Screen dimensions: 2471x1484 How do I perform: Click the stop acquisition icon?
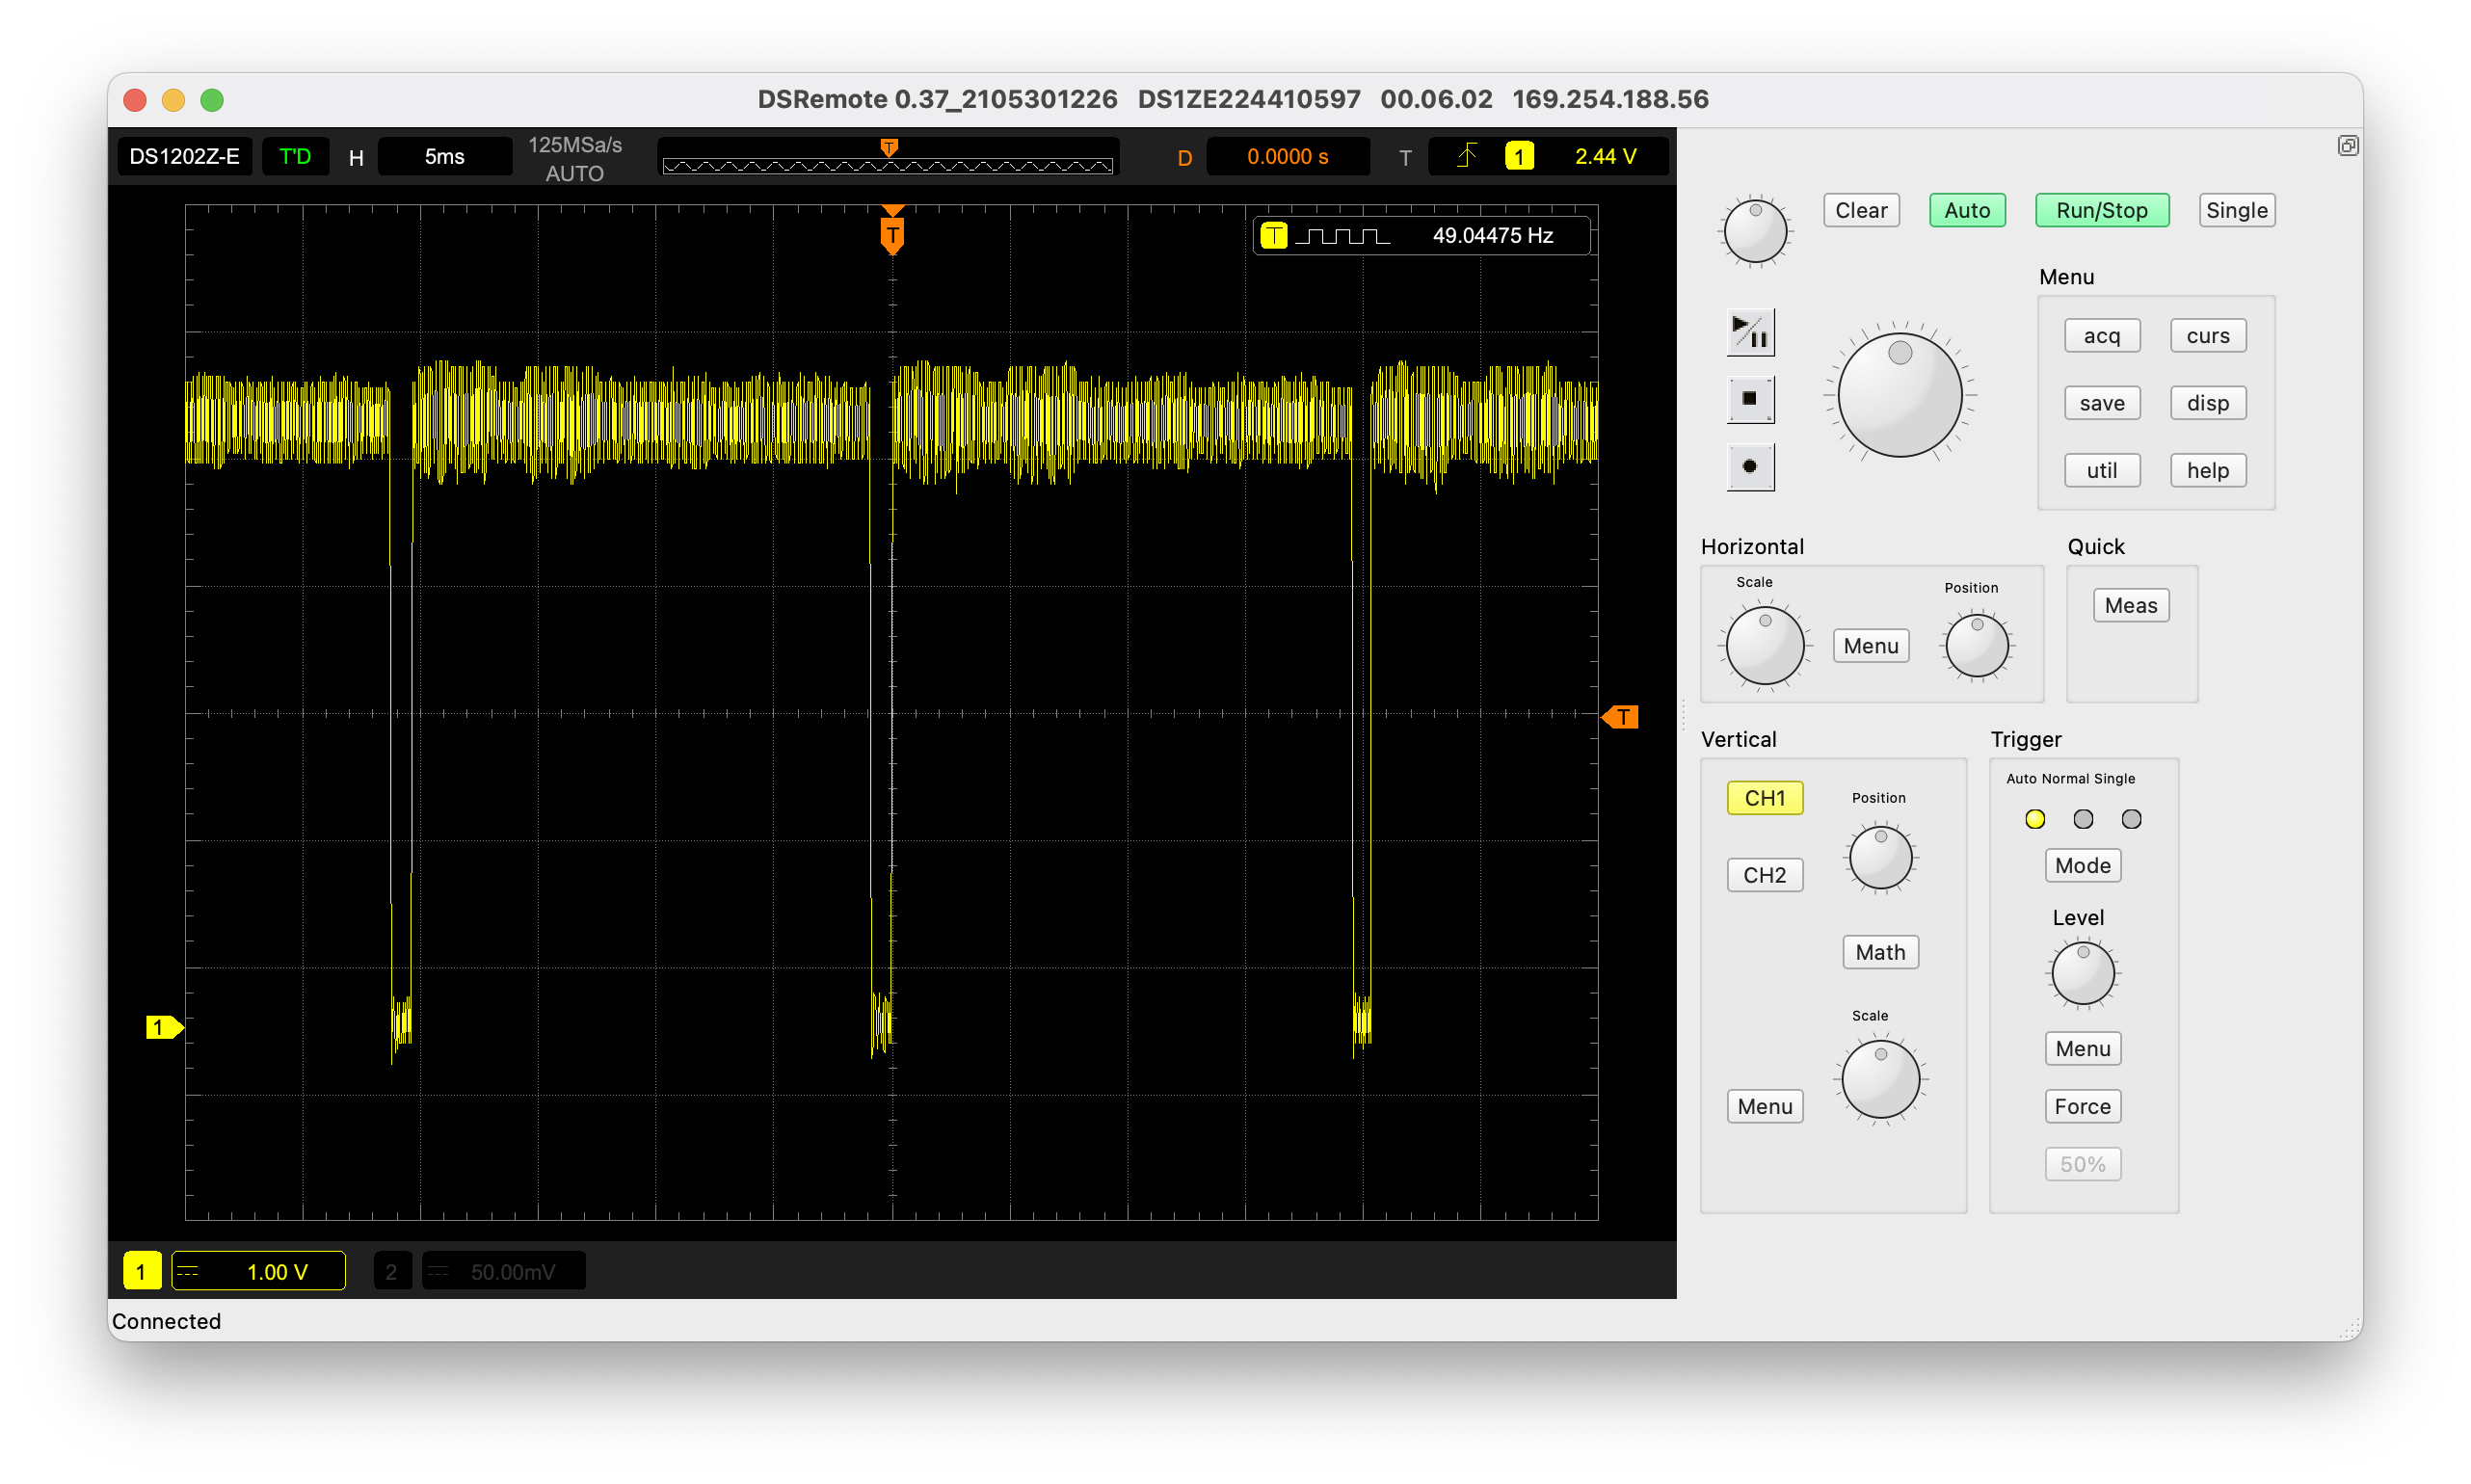coord(1753,398)
